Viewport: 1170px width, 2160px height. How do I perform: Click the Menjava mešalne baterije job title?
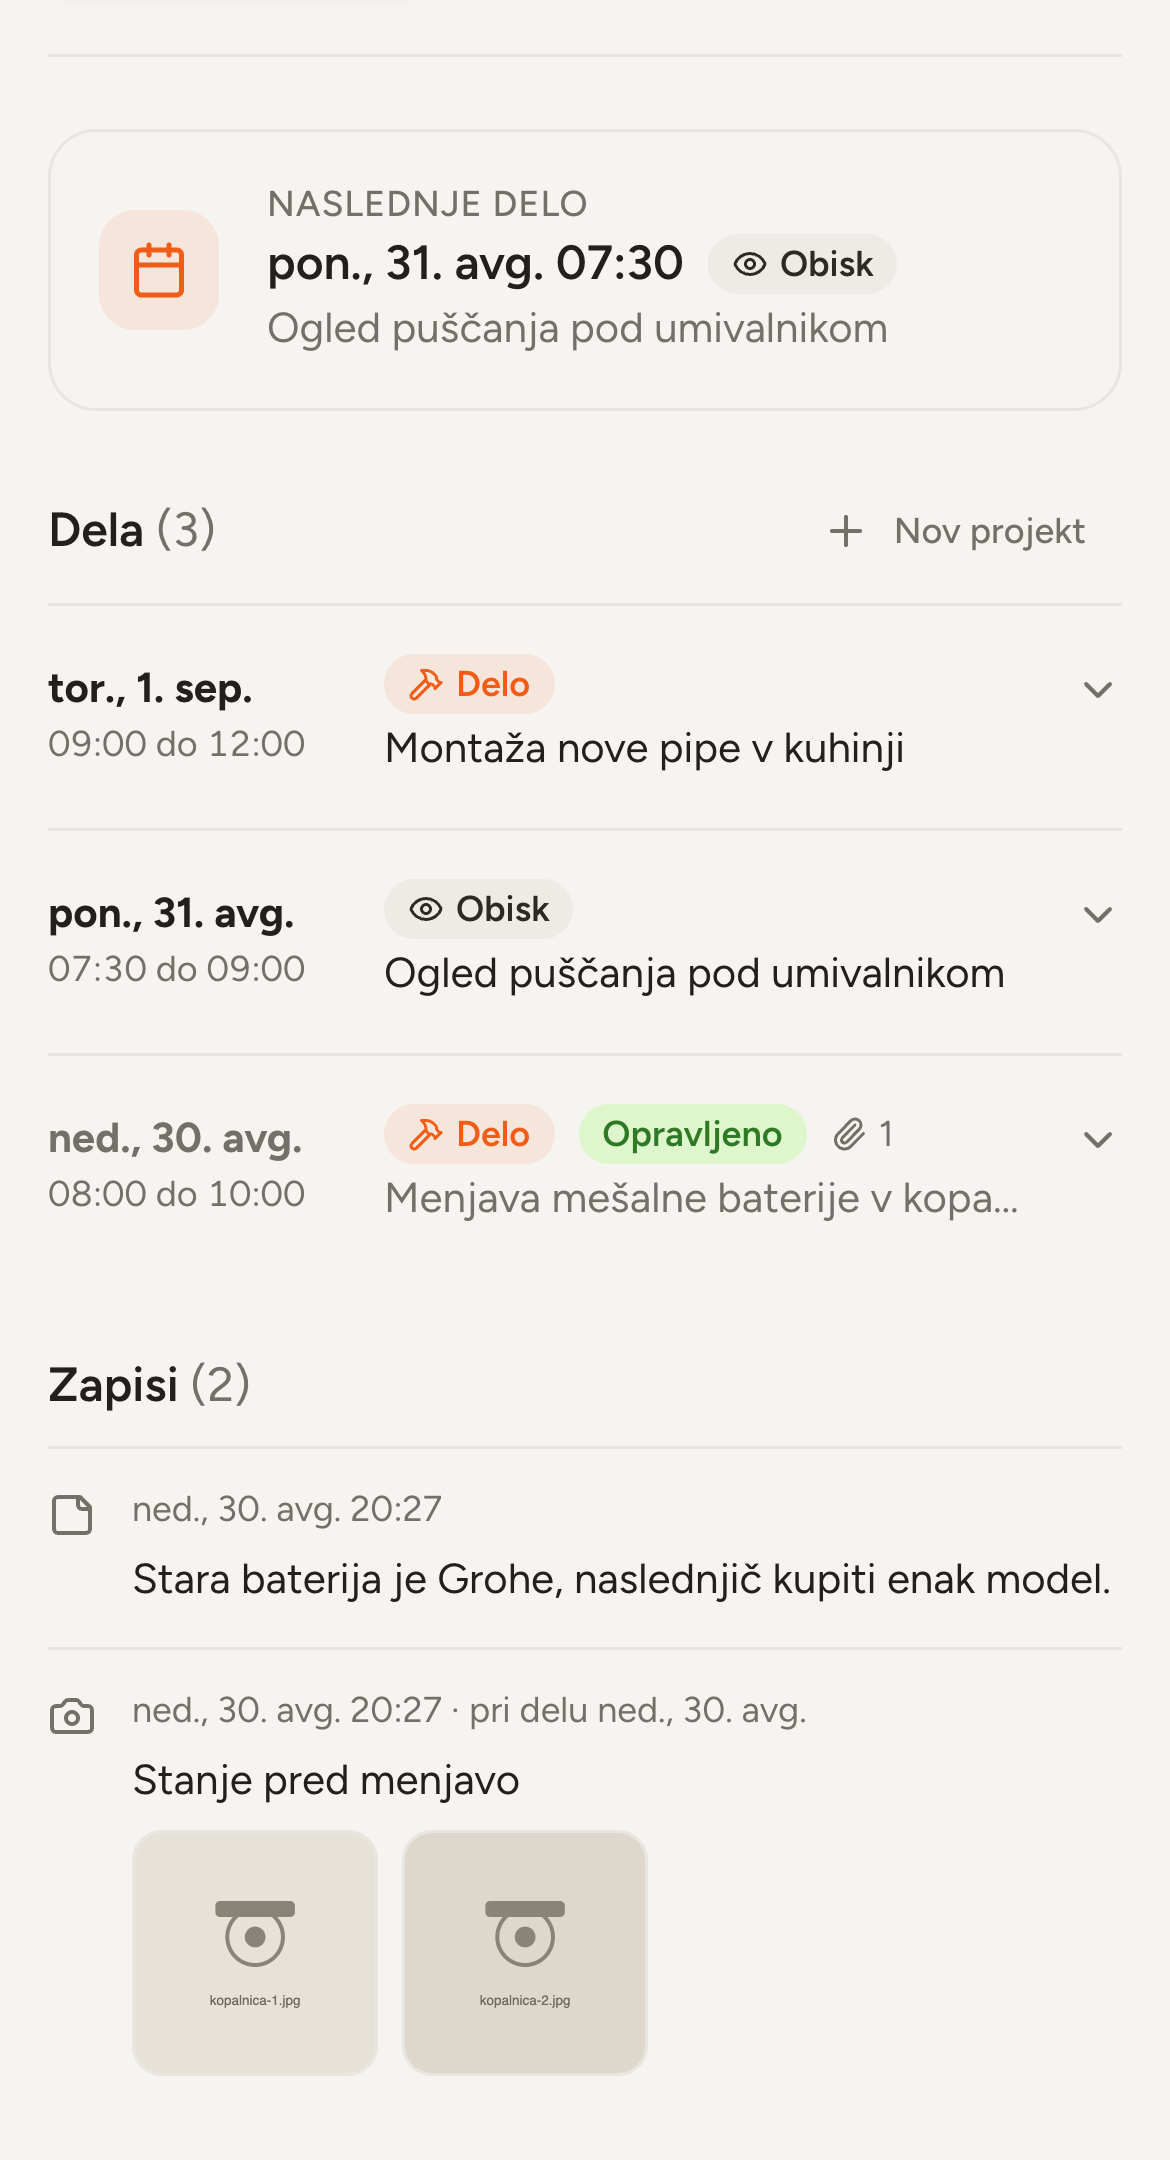702,1198
